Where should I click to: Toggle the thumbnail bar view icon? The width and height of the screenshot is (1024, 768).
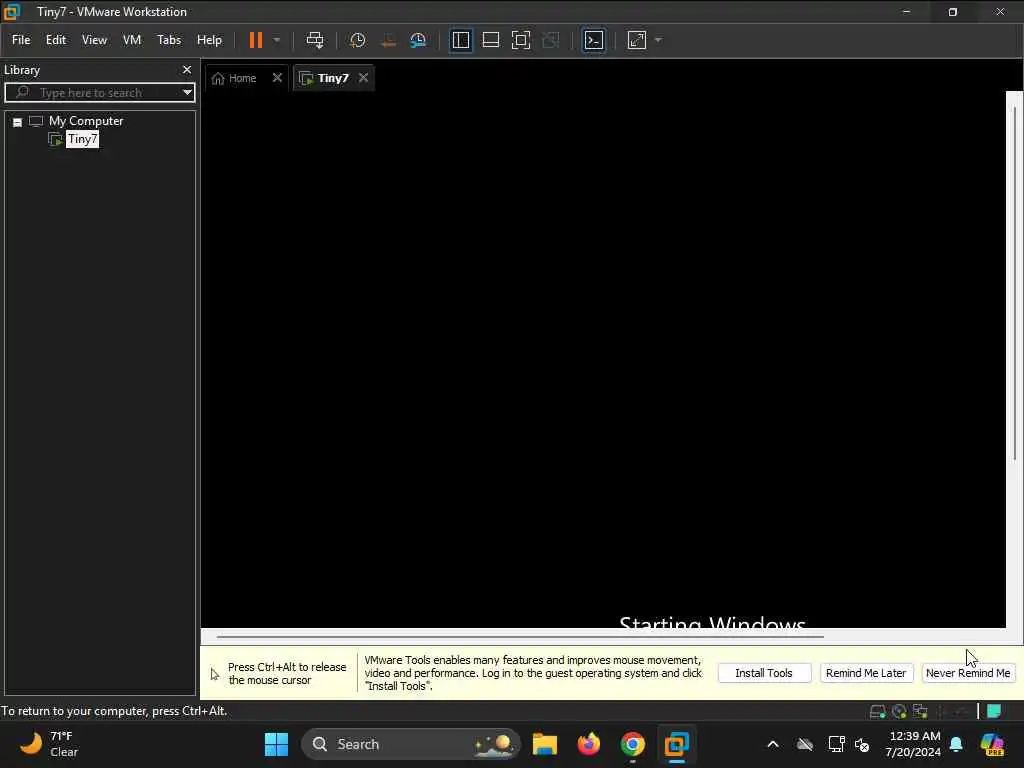[x=490, y=40]
